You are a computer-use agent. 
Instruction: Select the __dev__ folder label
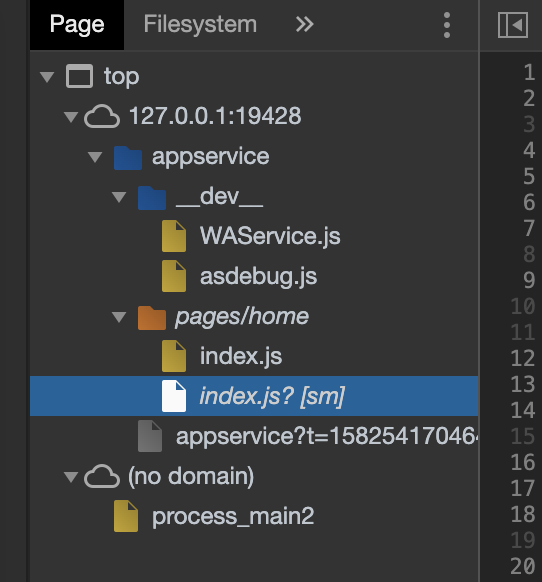point(219,197)
